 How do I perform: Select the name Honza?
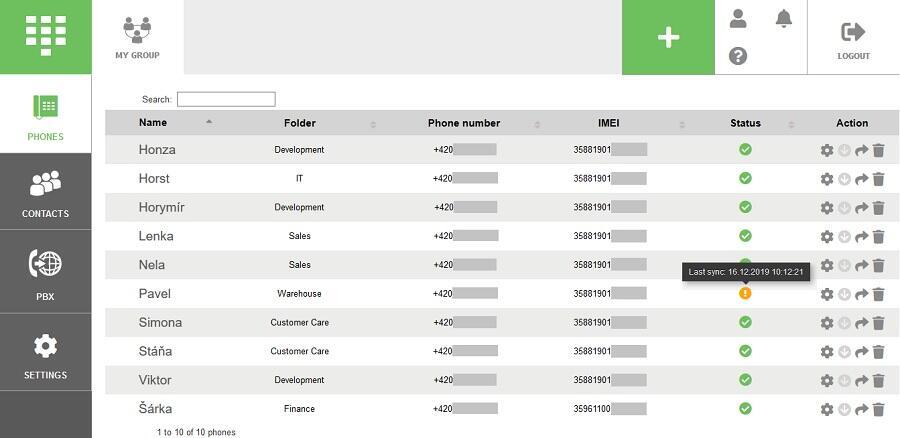(x=157, y=150)
